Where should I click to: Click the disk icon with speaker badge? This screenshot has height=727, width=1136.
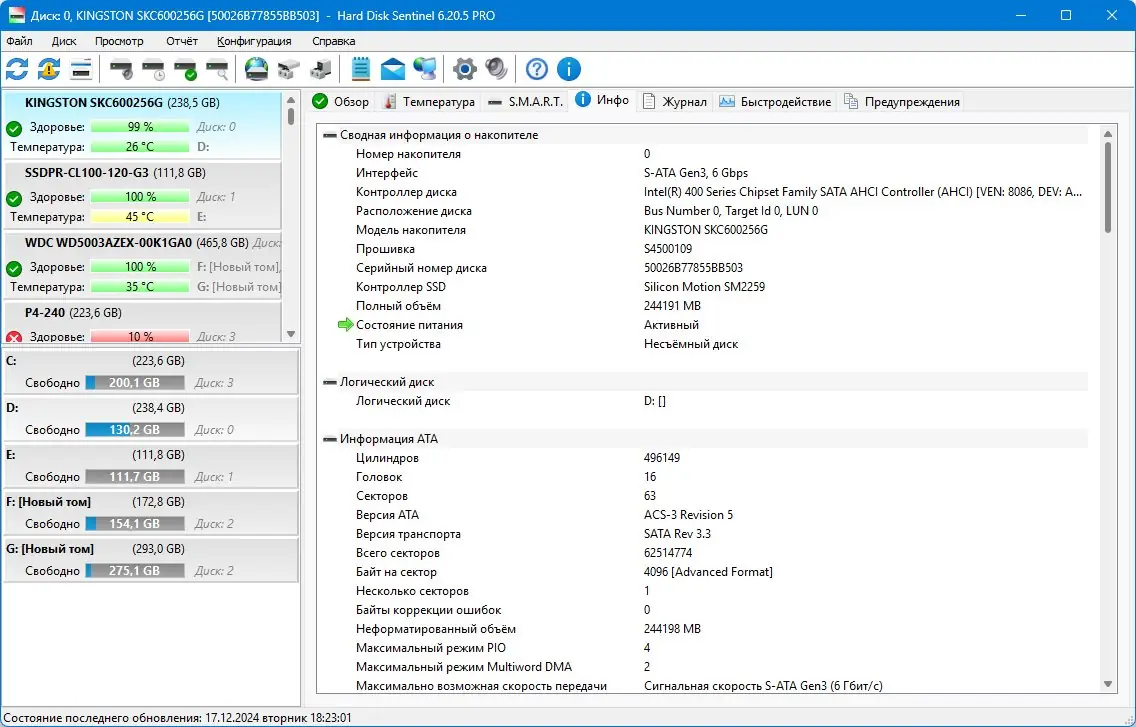(x=122, y=70)
